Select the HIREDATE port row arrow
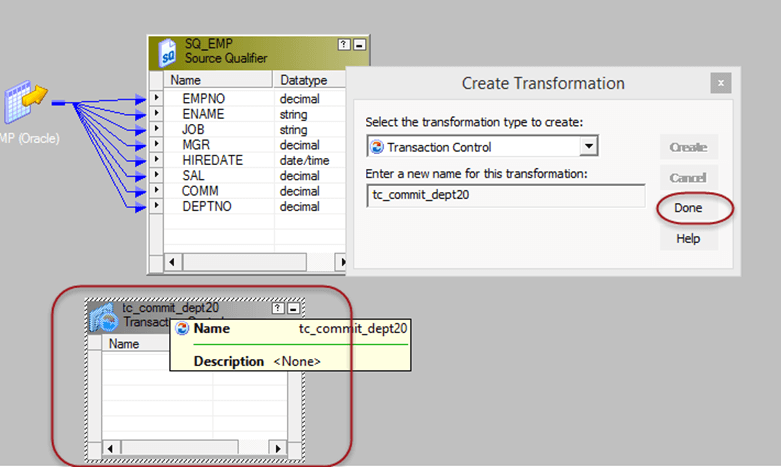Screen dimensions: 781x467 156,160
